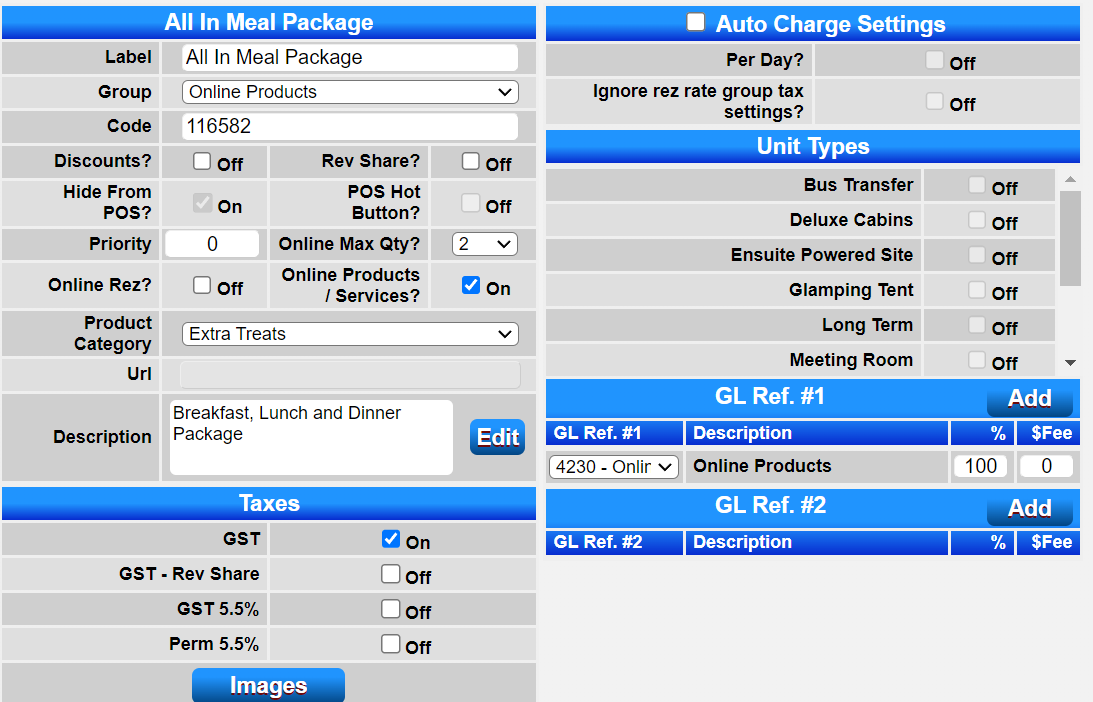Open the Group dropdown showing Online Products
This screenshot has width=1093, height=702.
coord(350,92)
